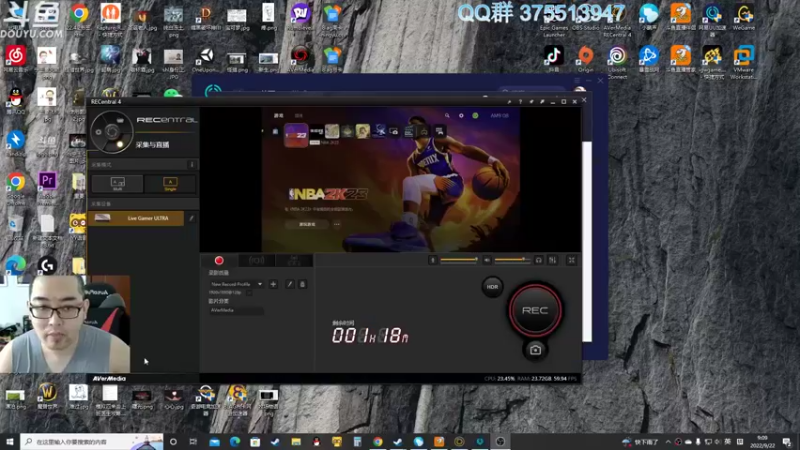800x450 pixels.
Task: Open TikTok desktop icon
Action: (554, 59)
